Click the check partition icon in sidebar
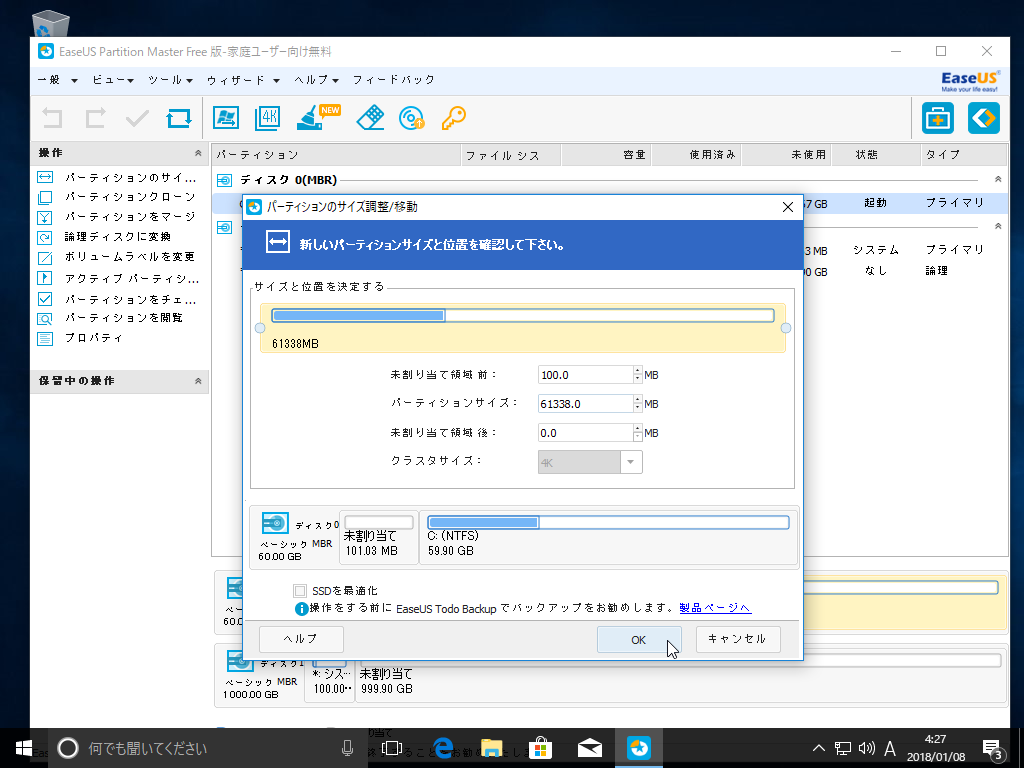 [x=45, y=299]
